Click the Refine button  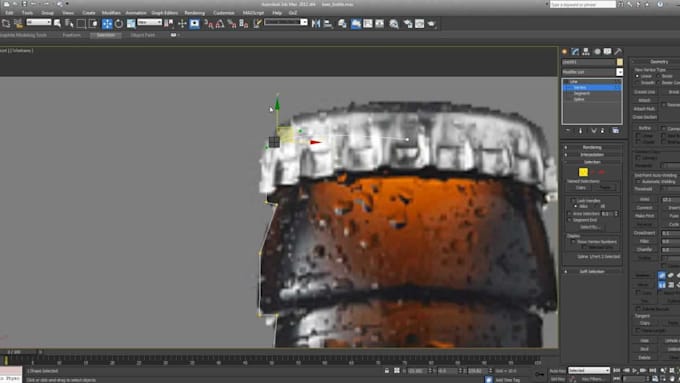click(x=644, y=128)
